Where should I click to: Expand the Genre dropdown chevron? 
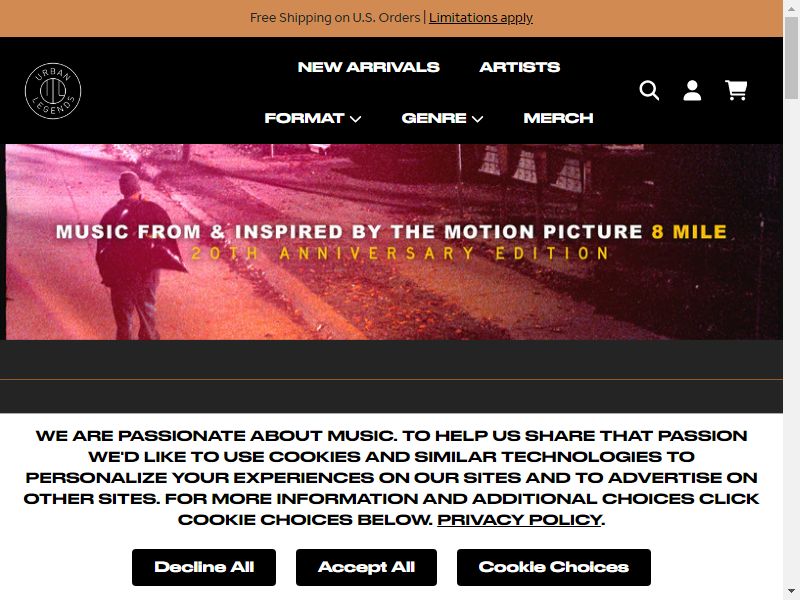click(478, 119)
